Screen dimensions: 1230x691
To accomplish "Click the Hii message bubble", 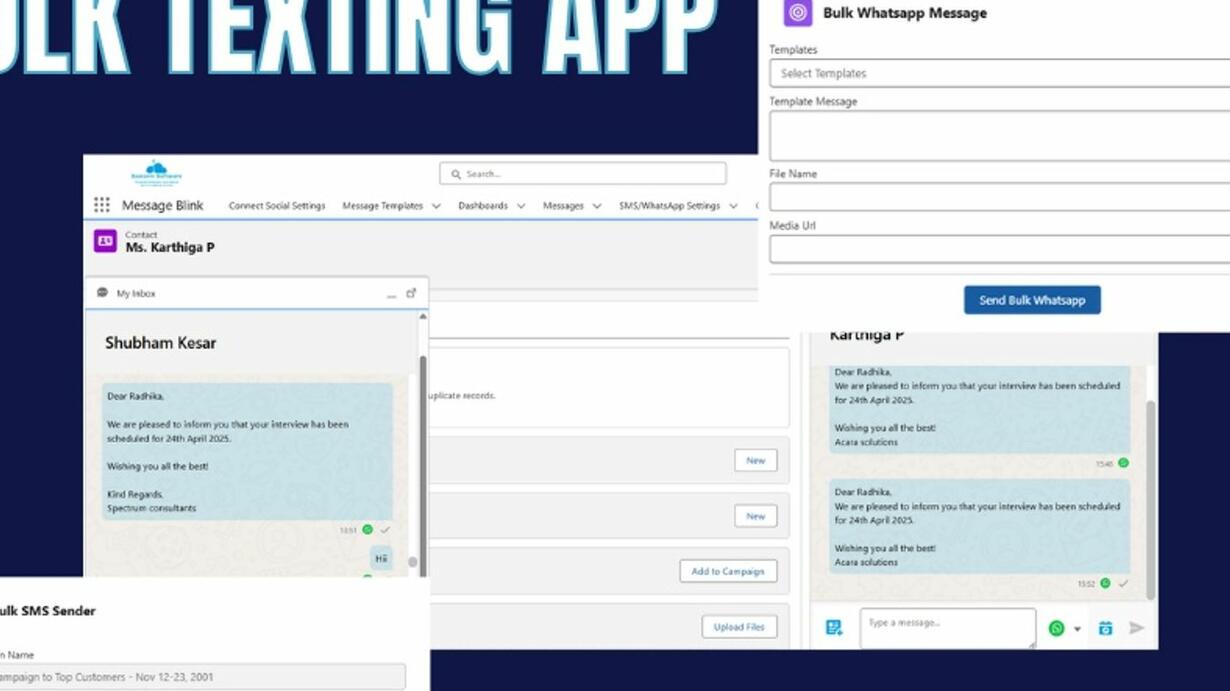I will 381,558.
